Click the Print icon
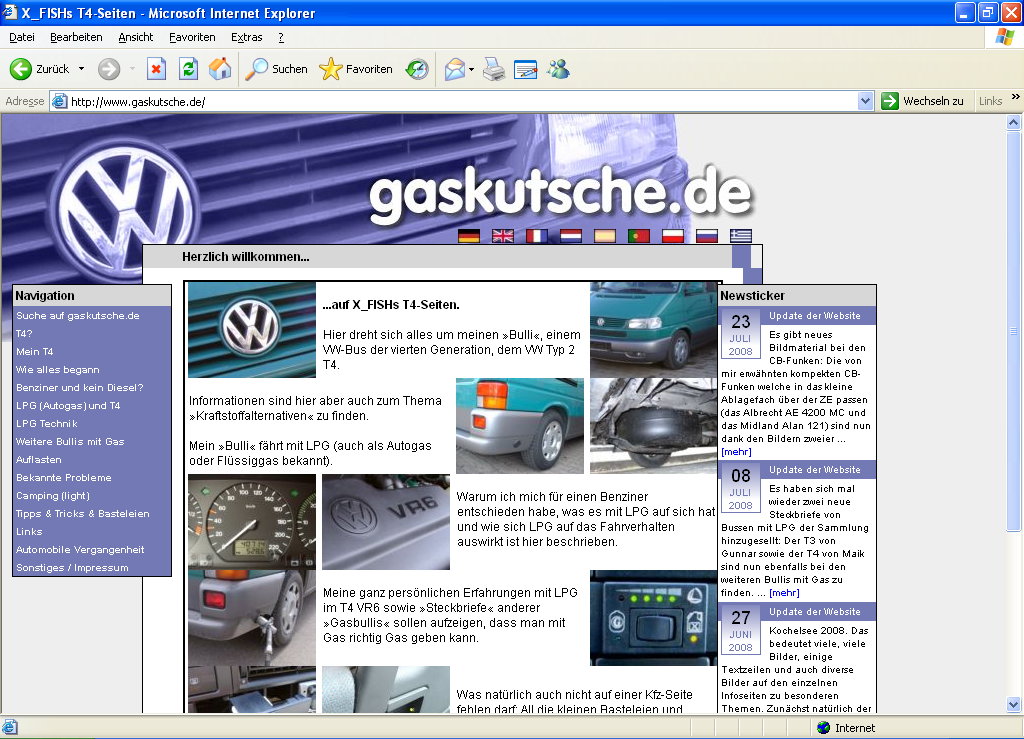This screenshot has height=739, width=1024. (494, 69)
